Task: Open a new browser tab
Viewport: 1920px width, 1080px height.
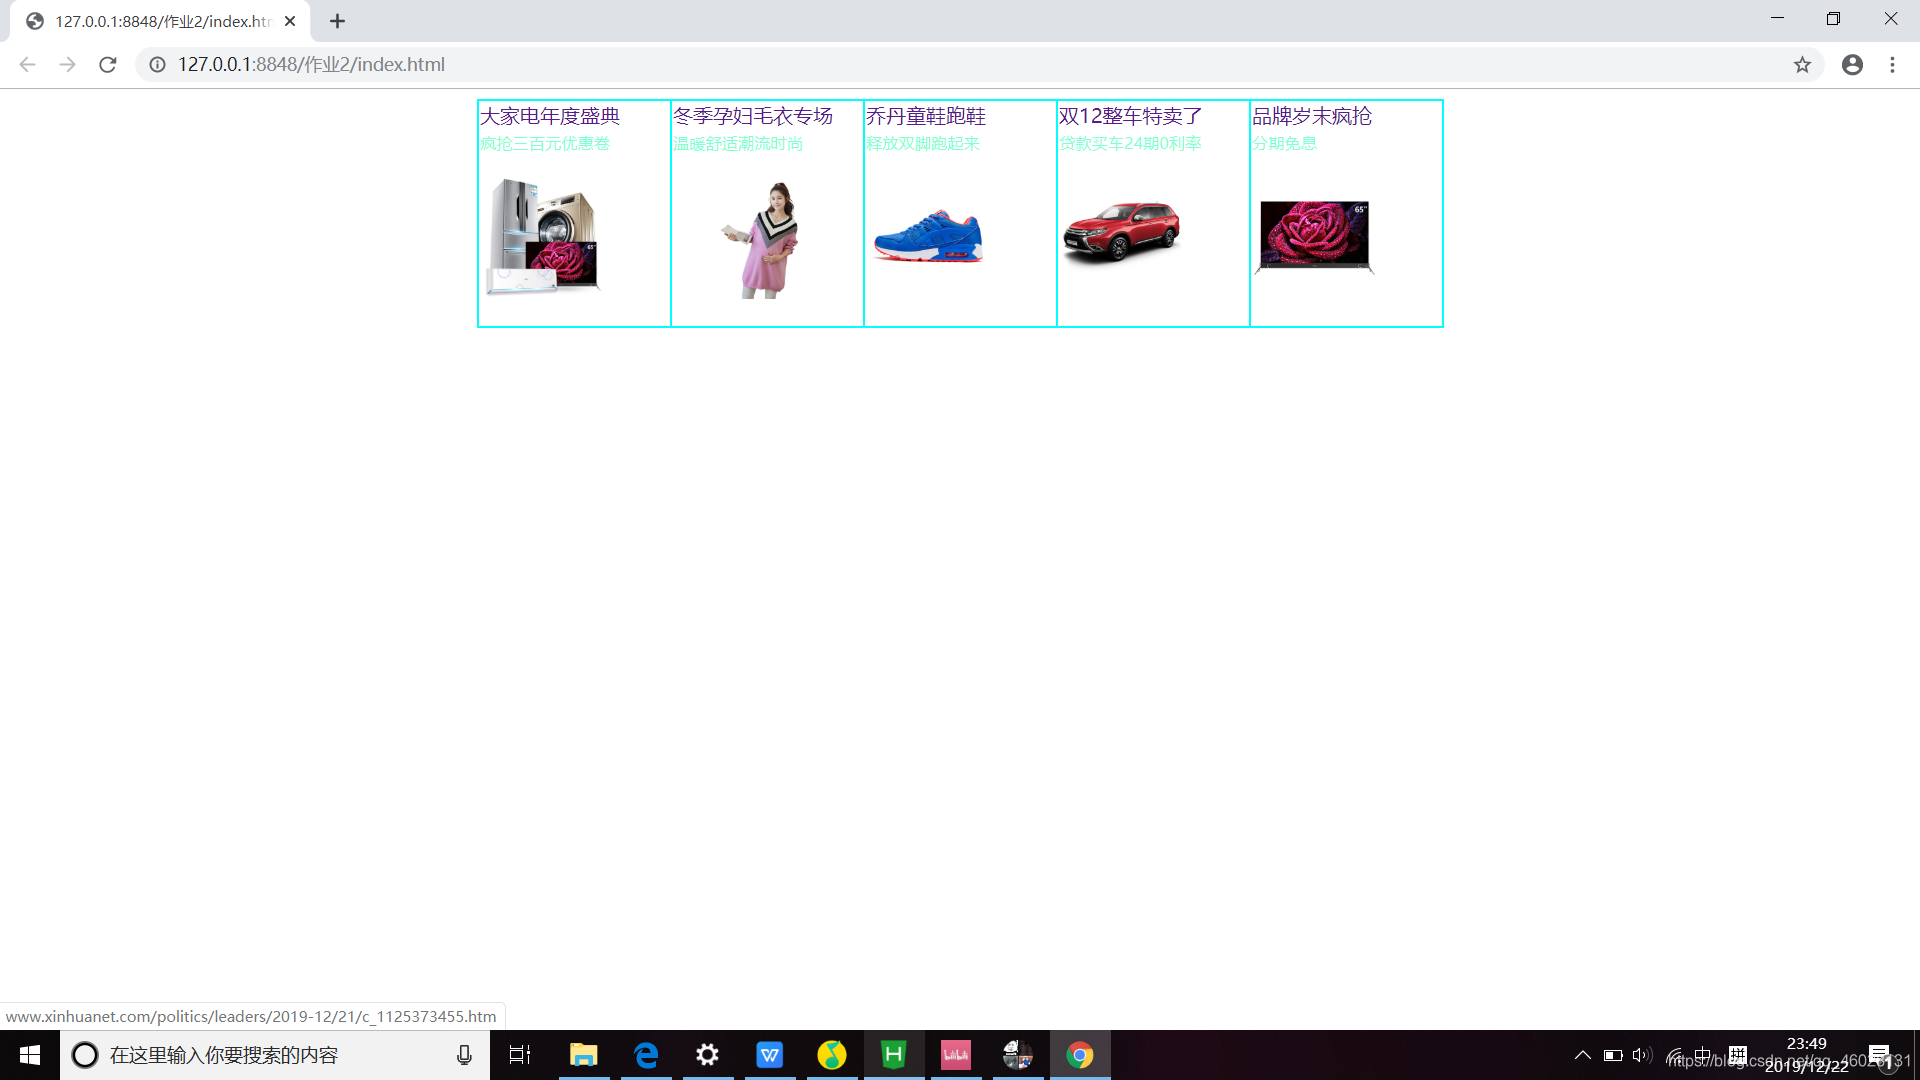Action: pos(337,21)
